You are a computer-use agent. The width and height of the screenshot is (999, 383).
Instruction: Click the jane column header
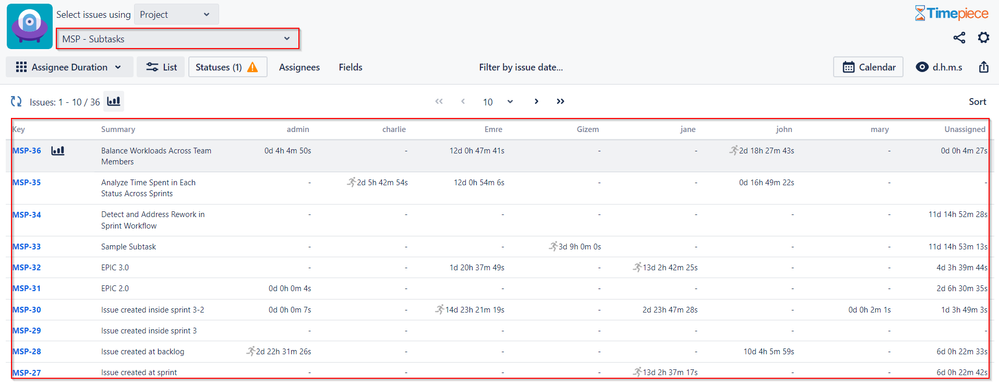point(688,129)
